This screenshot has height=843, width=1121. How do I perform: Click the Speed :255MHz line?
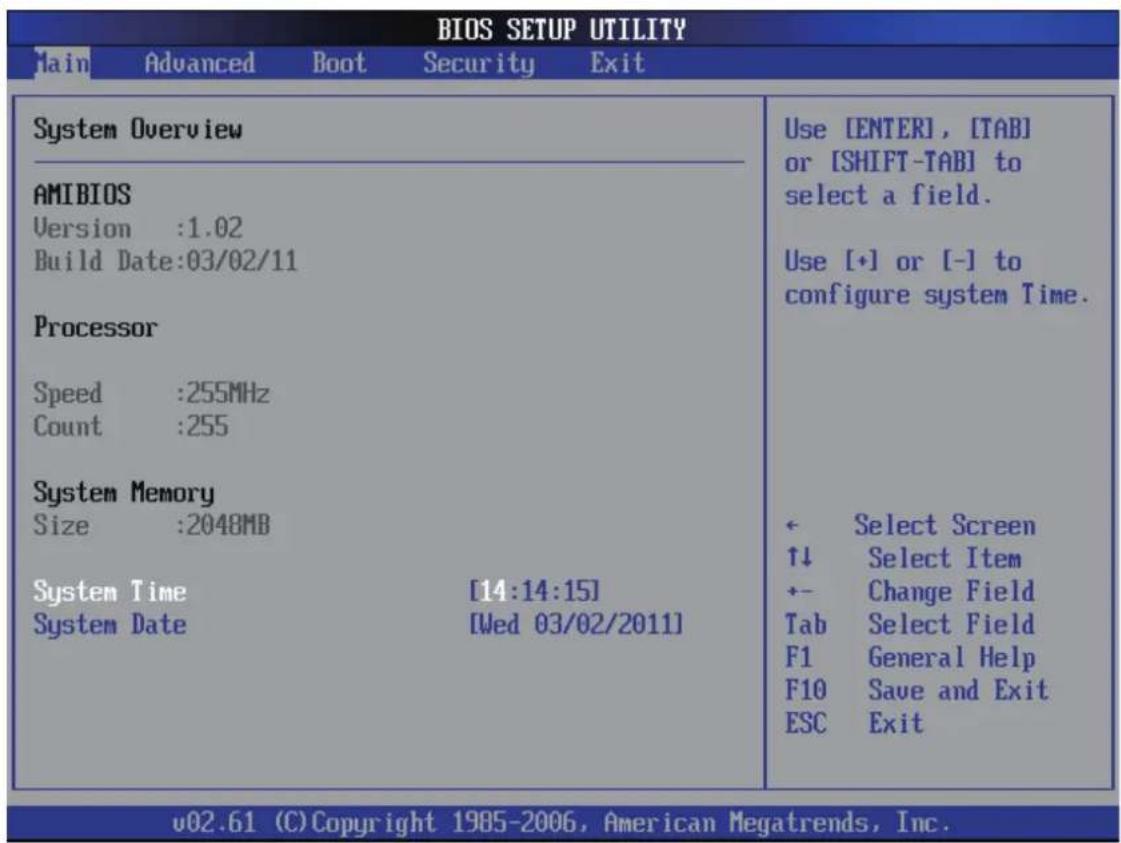point(152,393)
